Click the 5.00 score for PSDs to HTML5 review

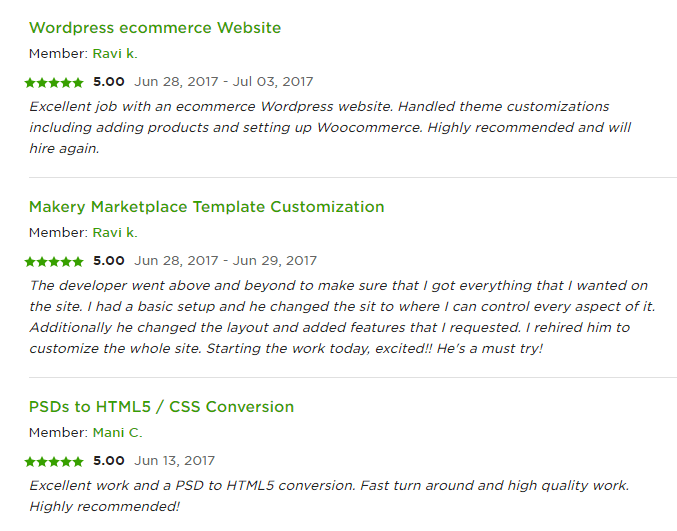(109, 461)
